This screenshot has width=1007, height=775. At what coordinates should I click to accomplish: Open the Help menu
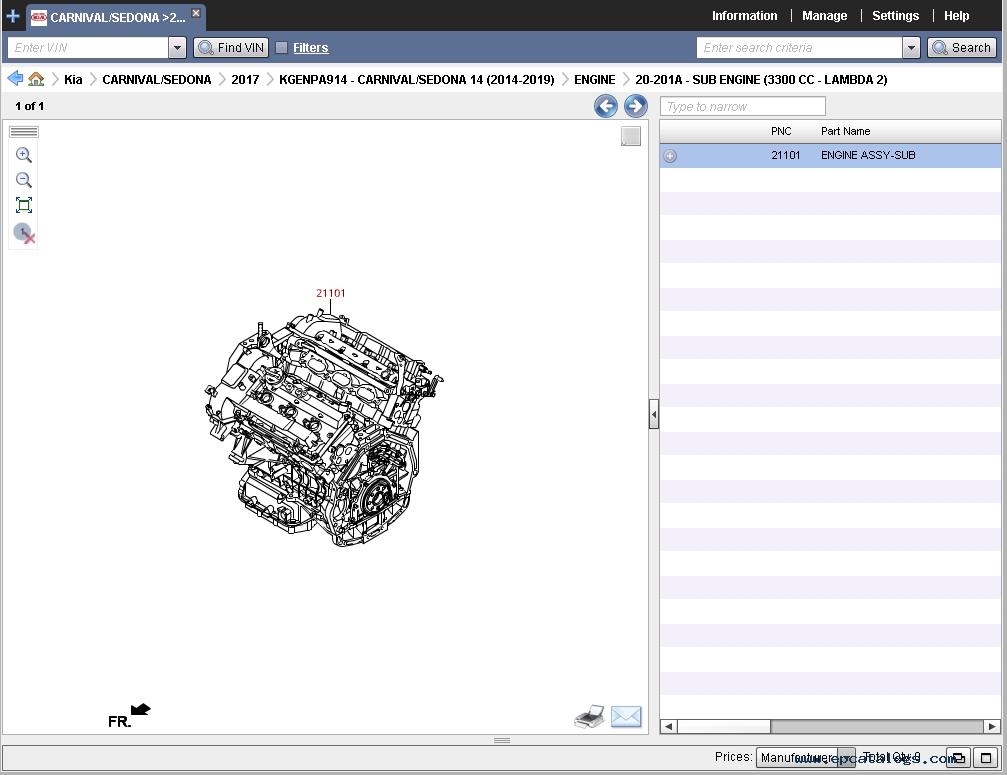tap(956, 16)
